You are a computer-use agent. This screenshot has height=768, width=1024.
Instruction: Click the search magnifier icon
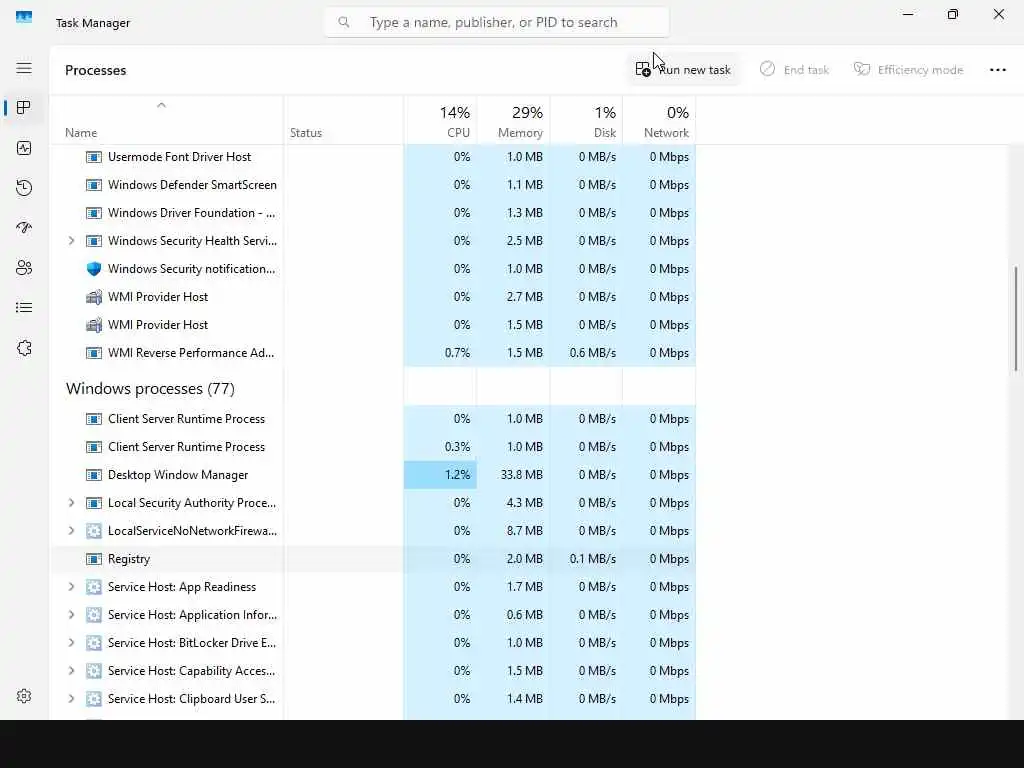[344, 22]
